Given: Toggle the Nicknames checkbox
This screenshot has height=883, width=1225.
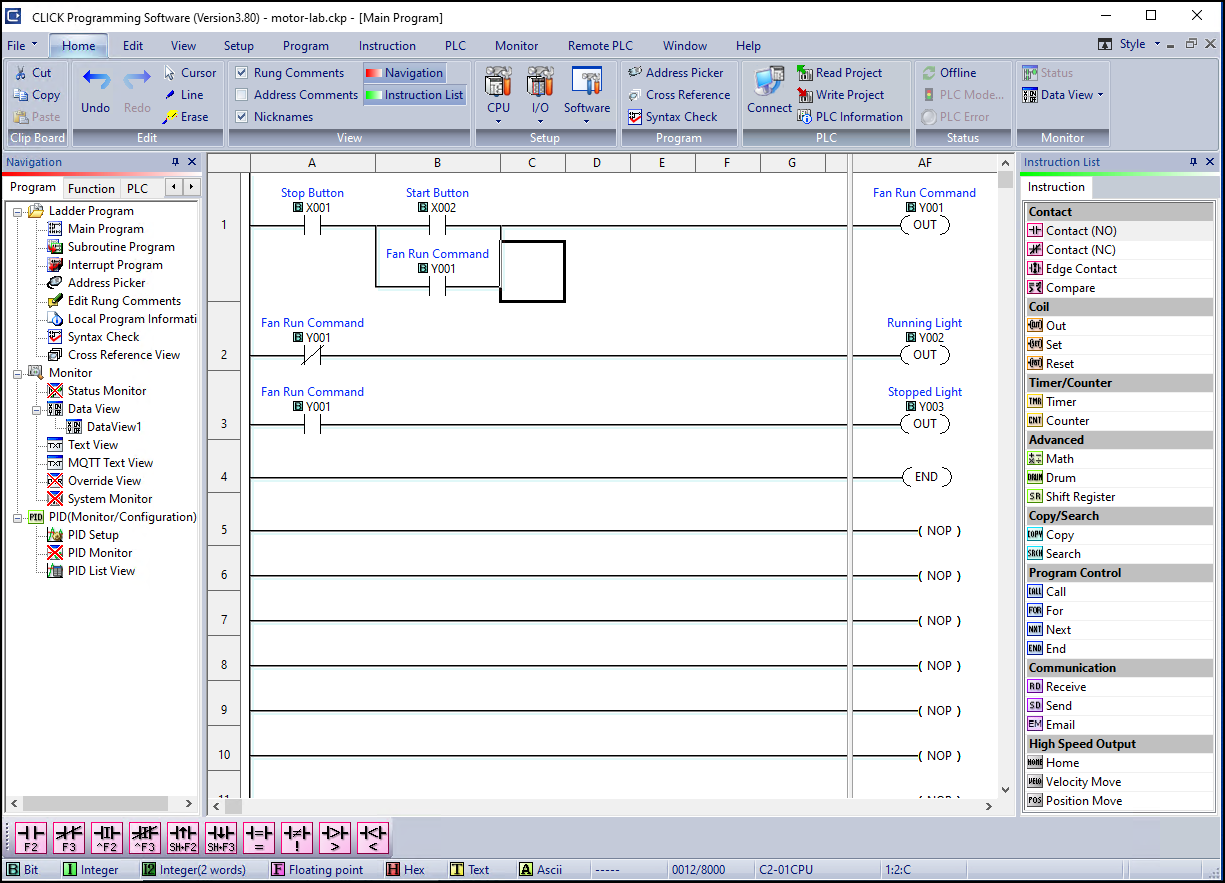Looking at the screenshot, I should (x=241, y=116).
